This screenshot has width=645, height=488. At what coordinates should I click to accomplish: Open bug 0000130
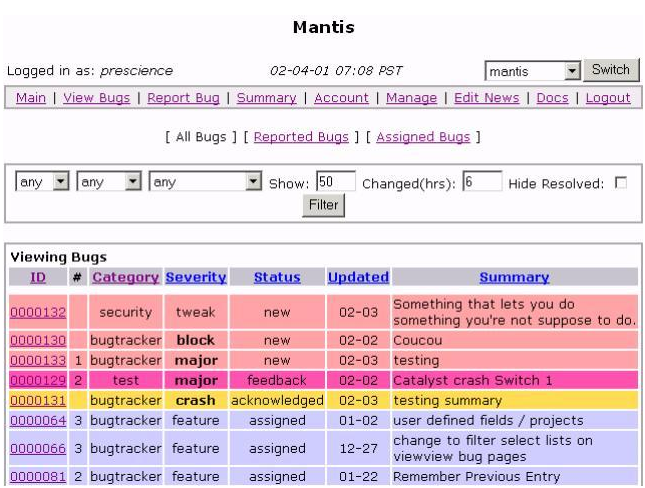pyautogui.click(x=38, y=340)
